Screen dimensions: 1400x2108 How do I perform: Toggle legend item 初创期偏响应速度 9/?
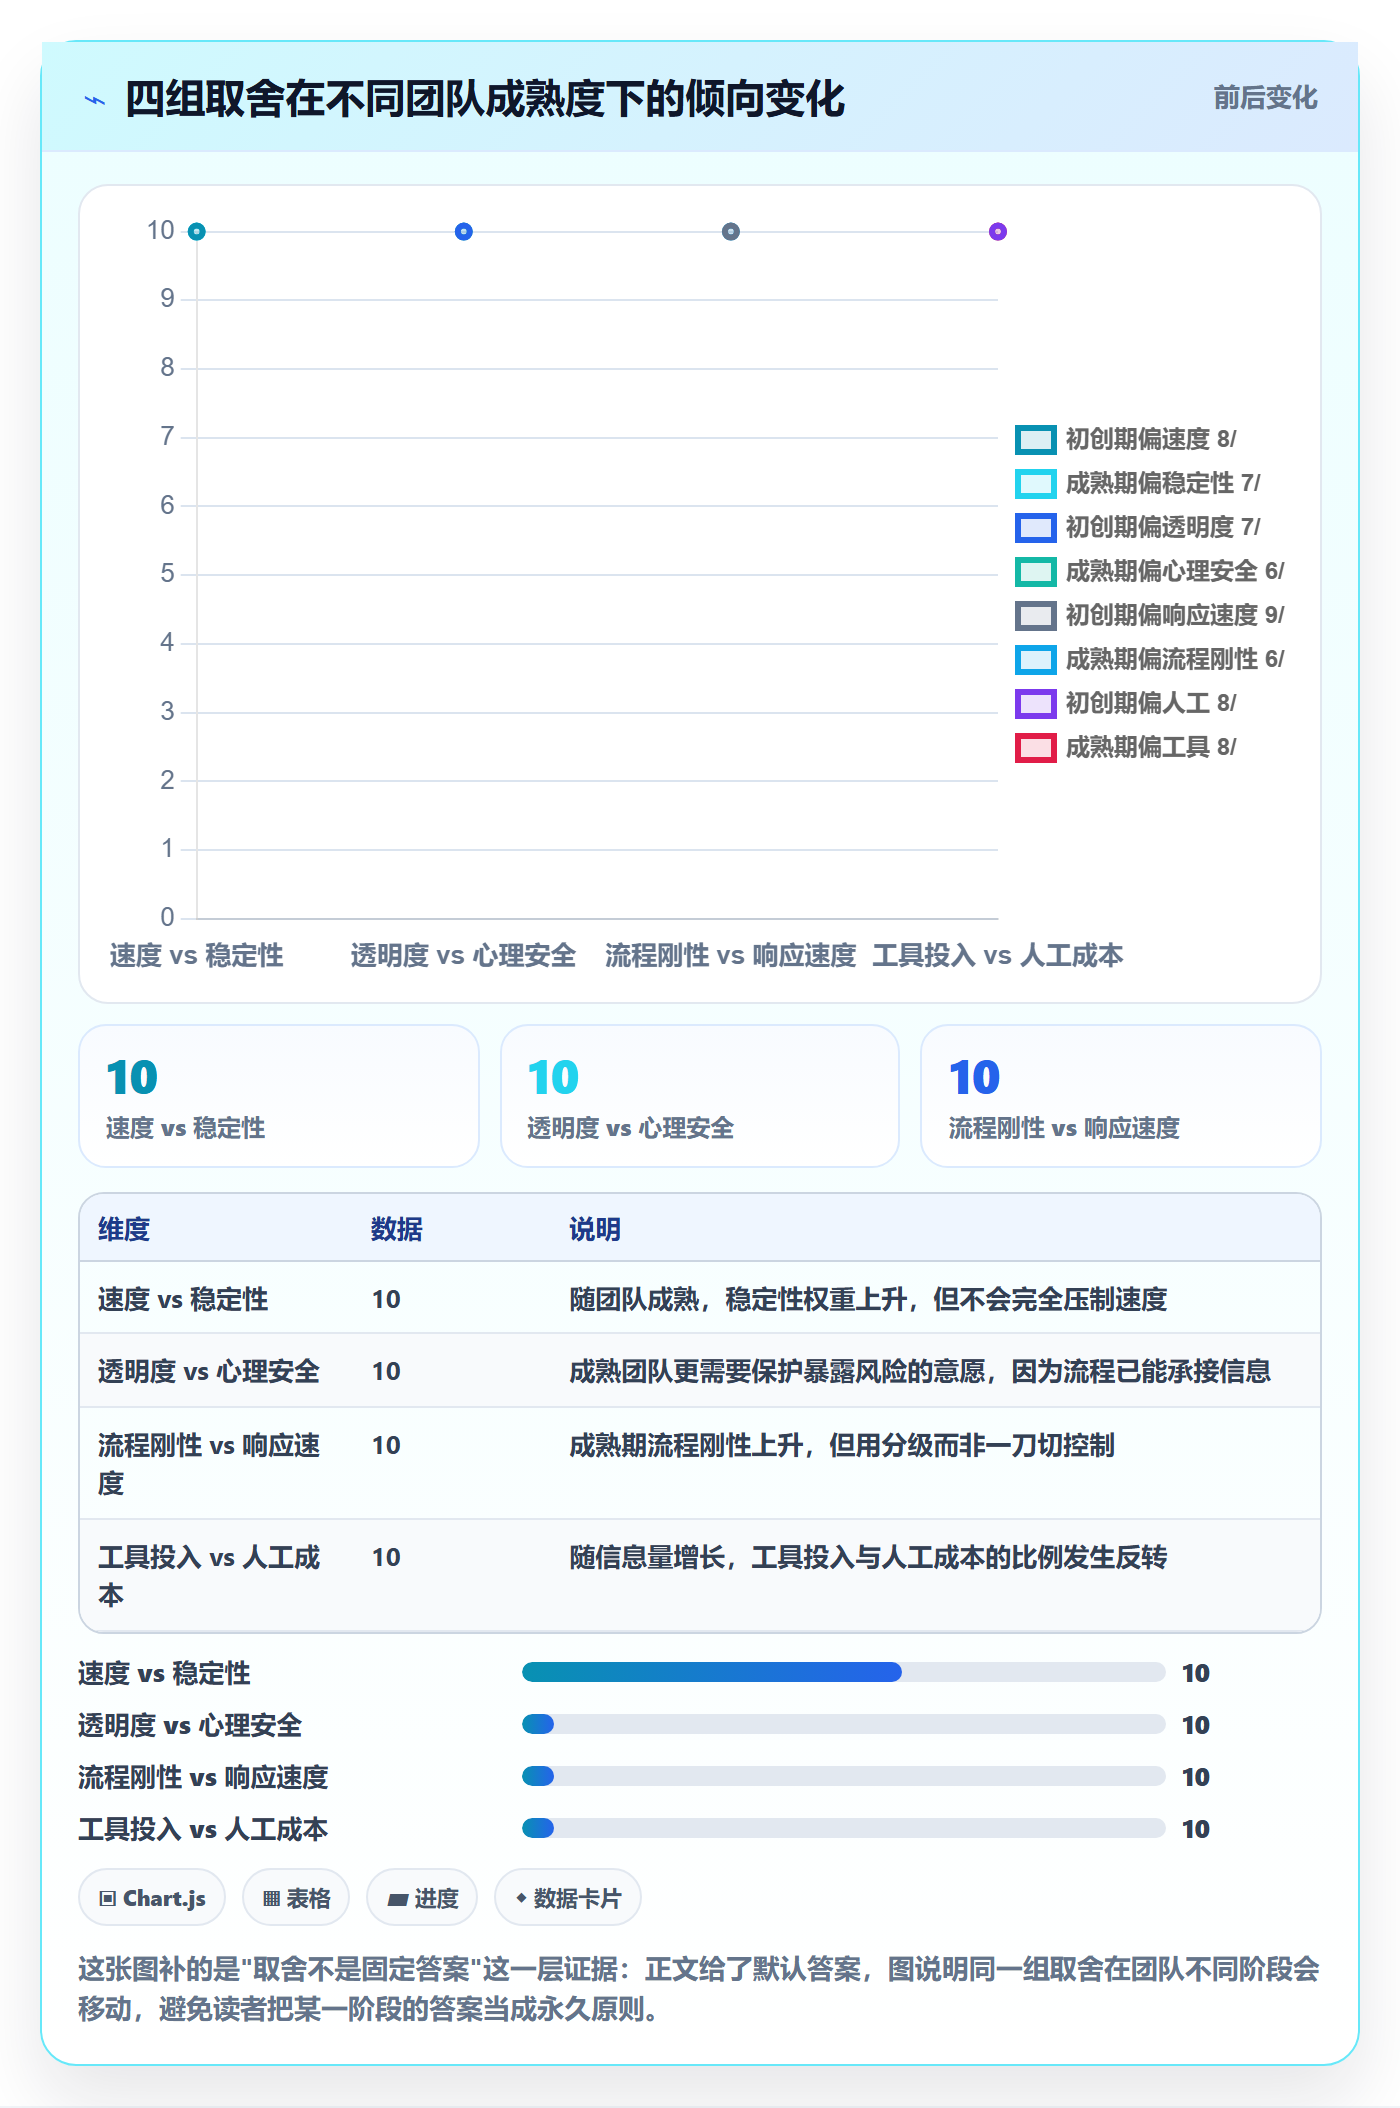click(1150, 615)
